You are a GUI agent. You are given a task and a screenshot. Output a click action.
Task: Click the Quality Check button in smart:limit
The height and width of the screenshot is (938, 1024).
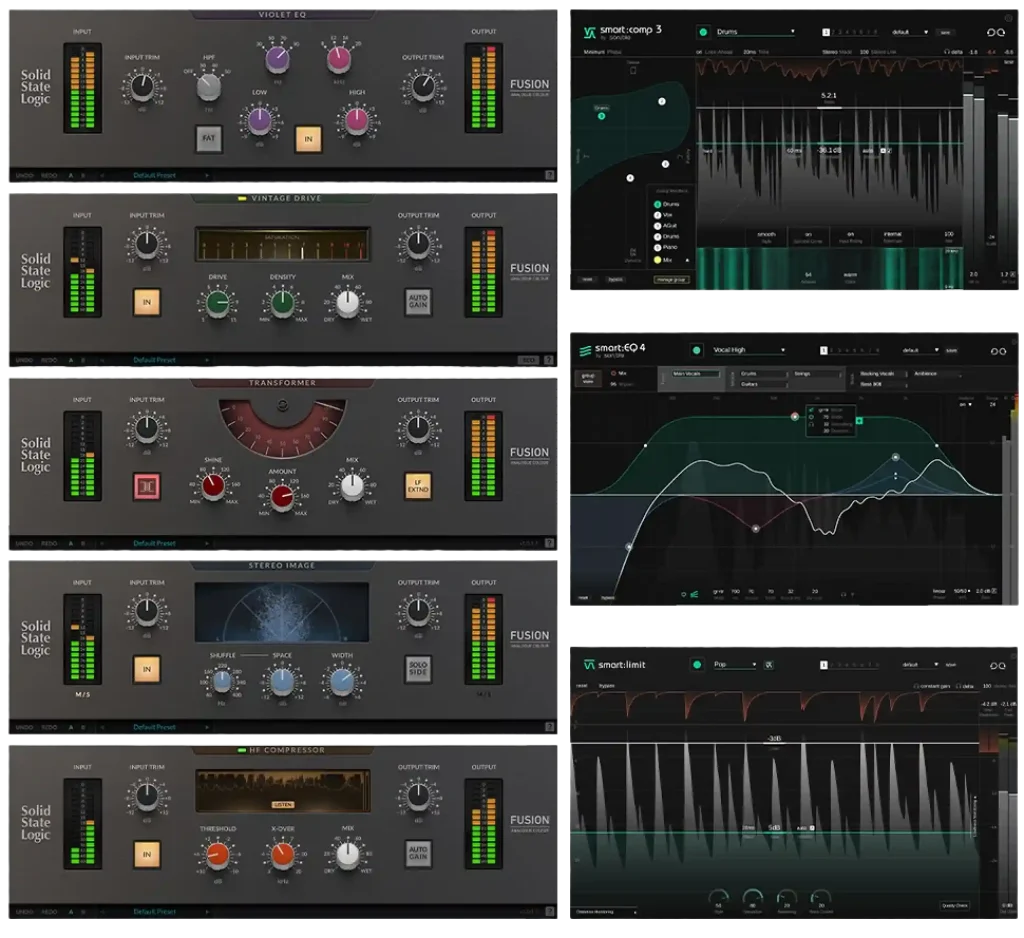pos(955,906)
